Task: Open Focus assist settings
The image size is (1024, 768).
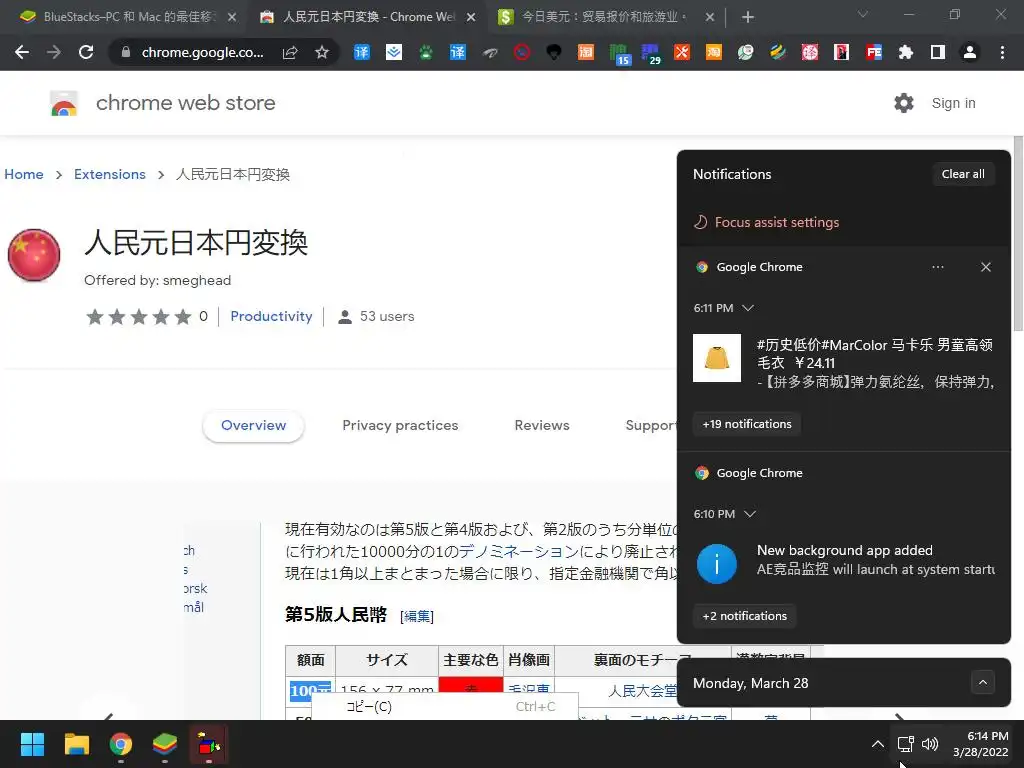Action: [767, 222]
